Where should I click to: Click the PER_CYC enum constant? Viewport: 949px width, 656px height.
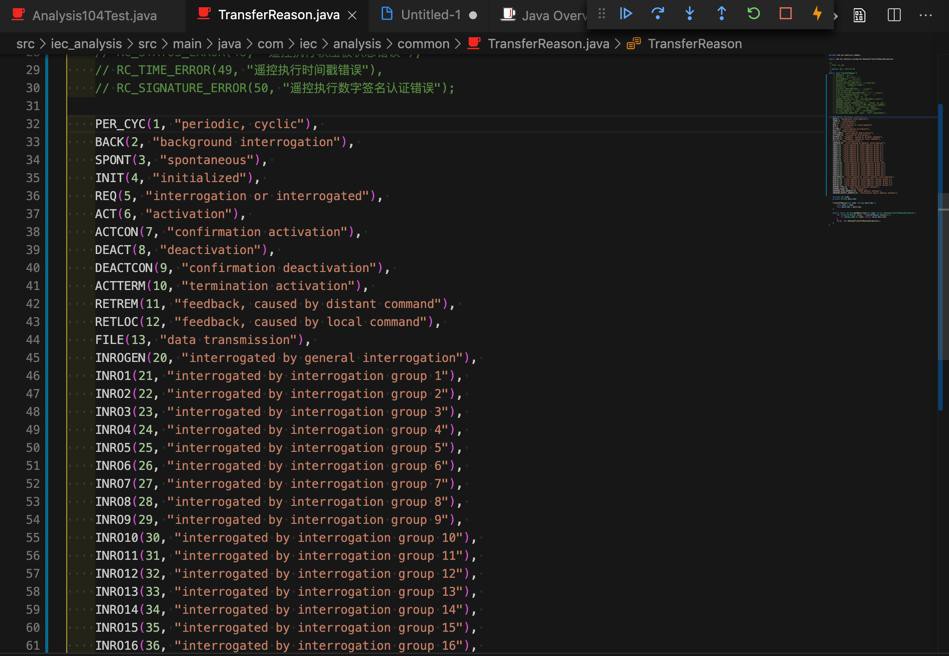pyautogui.click(x=120, y=124)
